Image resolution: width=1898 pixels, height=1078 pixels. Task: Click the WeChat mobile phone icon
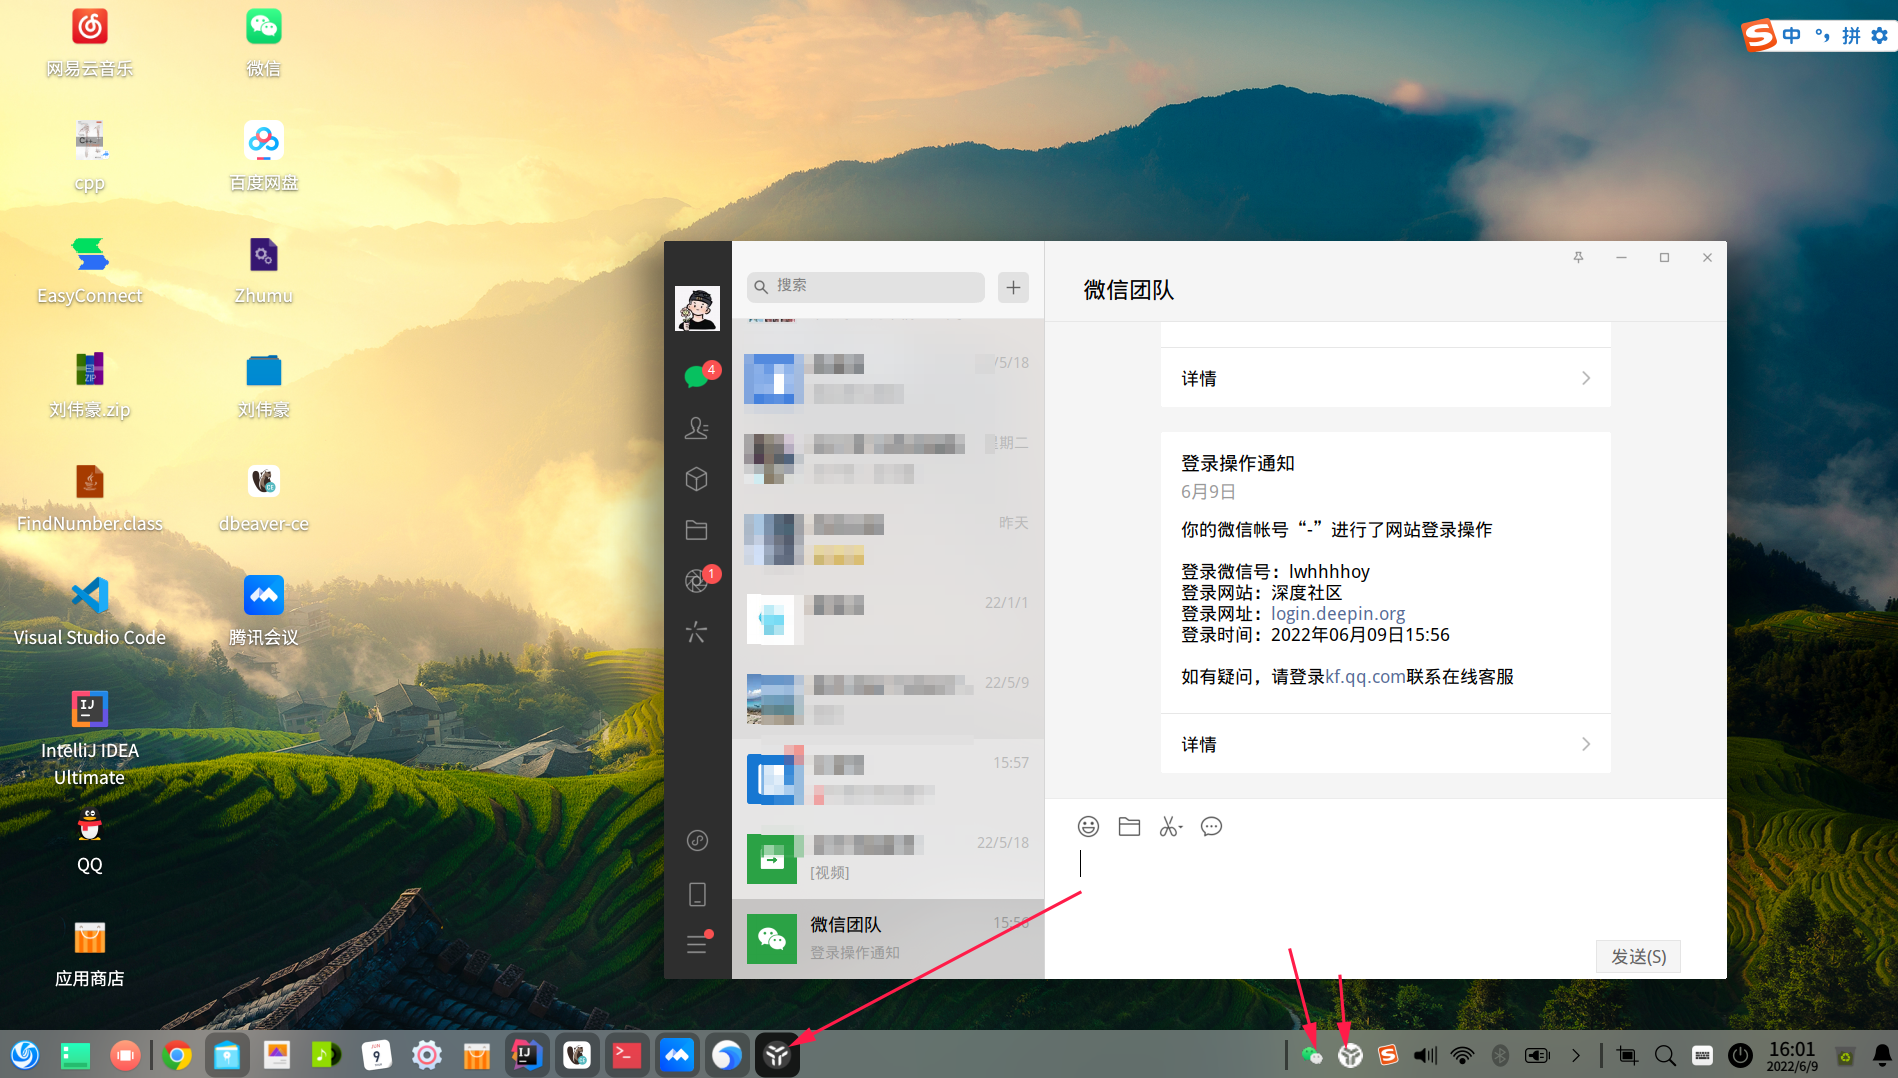coord(697,894)
